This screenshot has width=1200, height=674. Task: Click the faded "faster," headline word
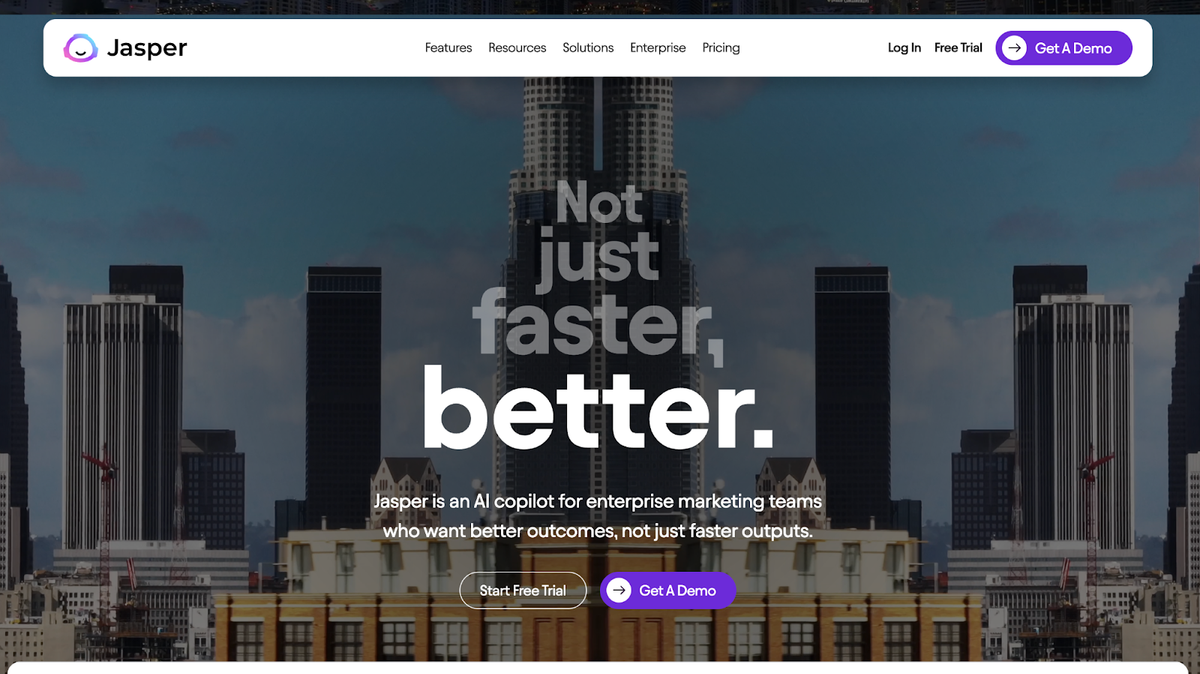(x=598, y=322)
